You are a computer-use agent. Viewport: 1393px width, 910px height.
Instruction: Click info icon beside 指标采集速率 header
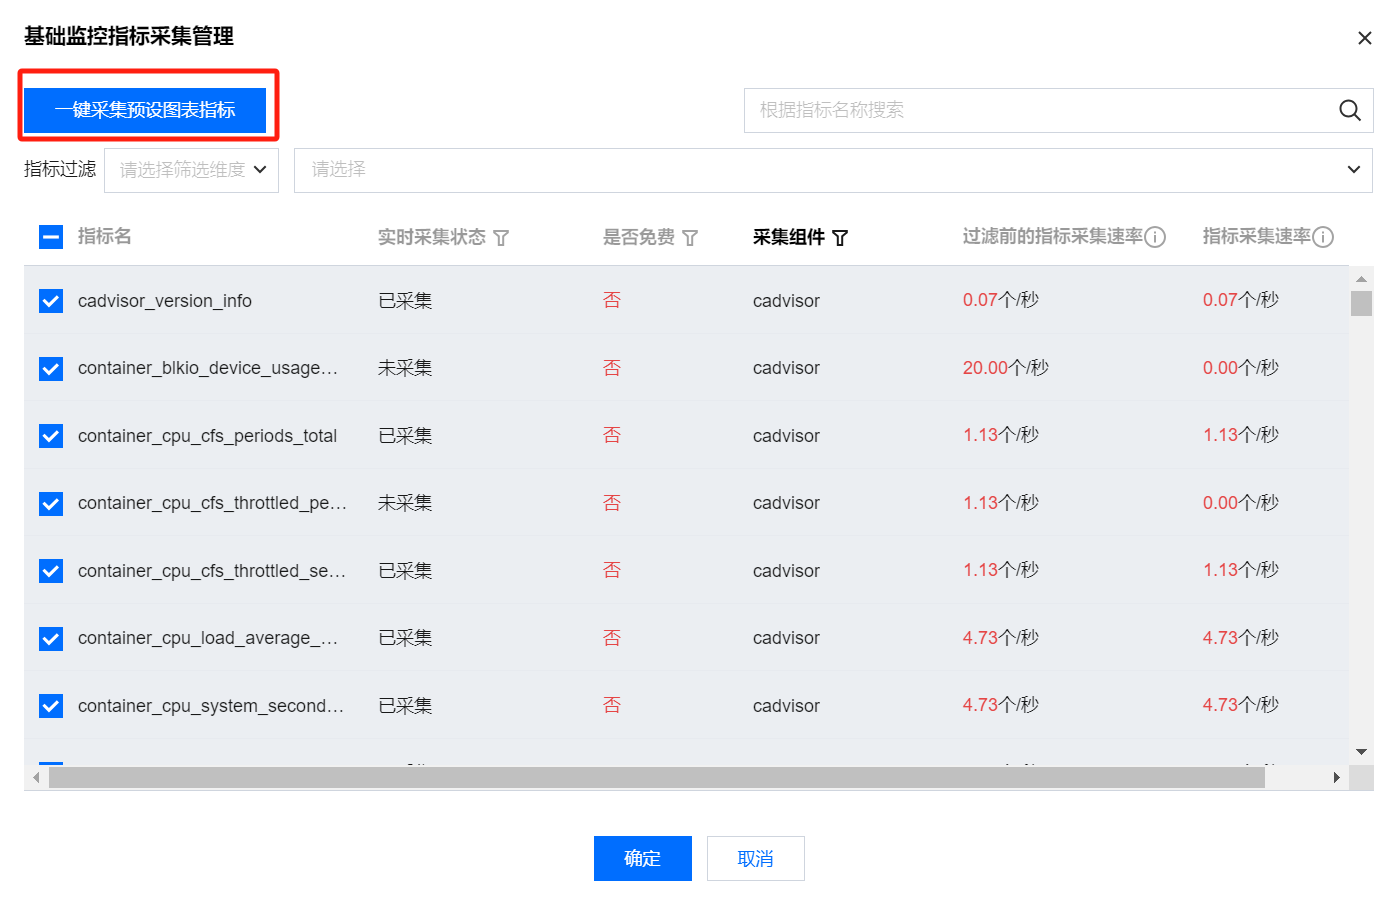click(x=1322, y=238)
